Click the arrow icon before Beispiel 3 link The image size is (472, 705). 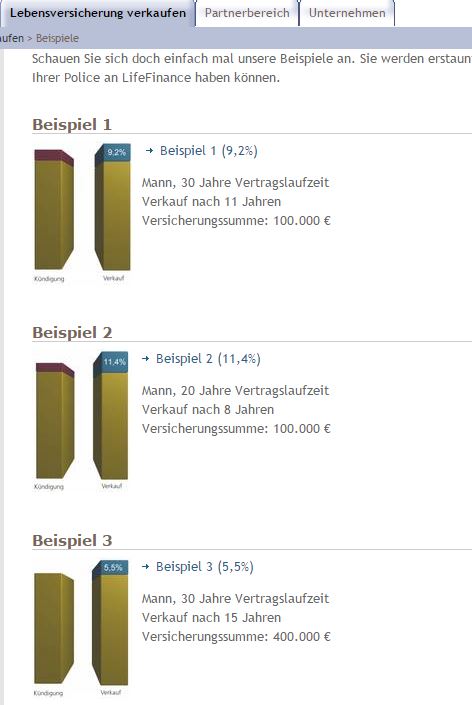pos(145,567)
